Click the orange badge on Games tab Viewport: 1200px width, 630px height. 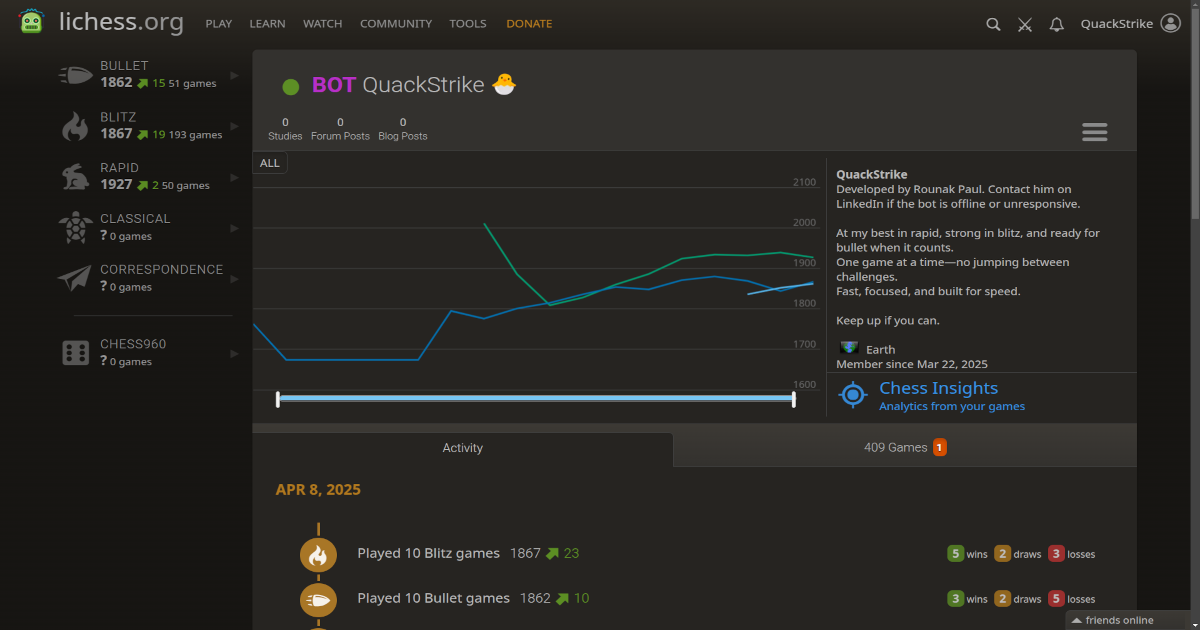point(940,448)
